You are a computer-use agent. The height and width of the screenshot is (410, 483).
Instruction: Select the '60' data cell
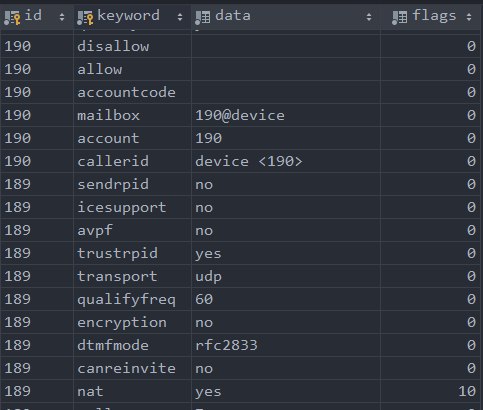pyautogui.click(x=286, y=299)
